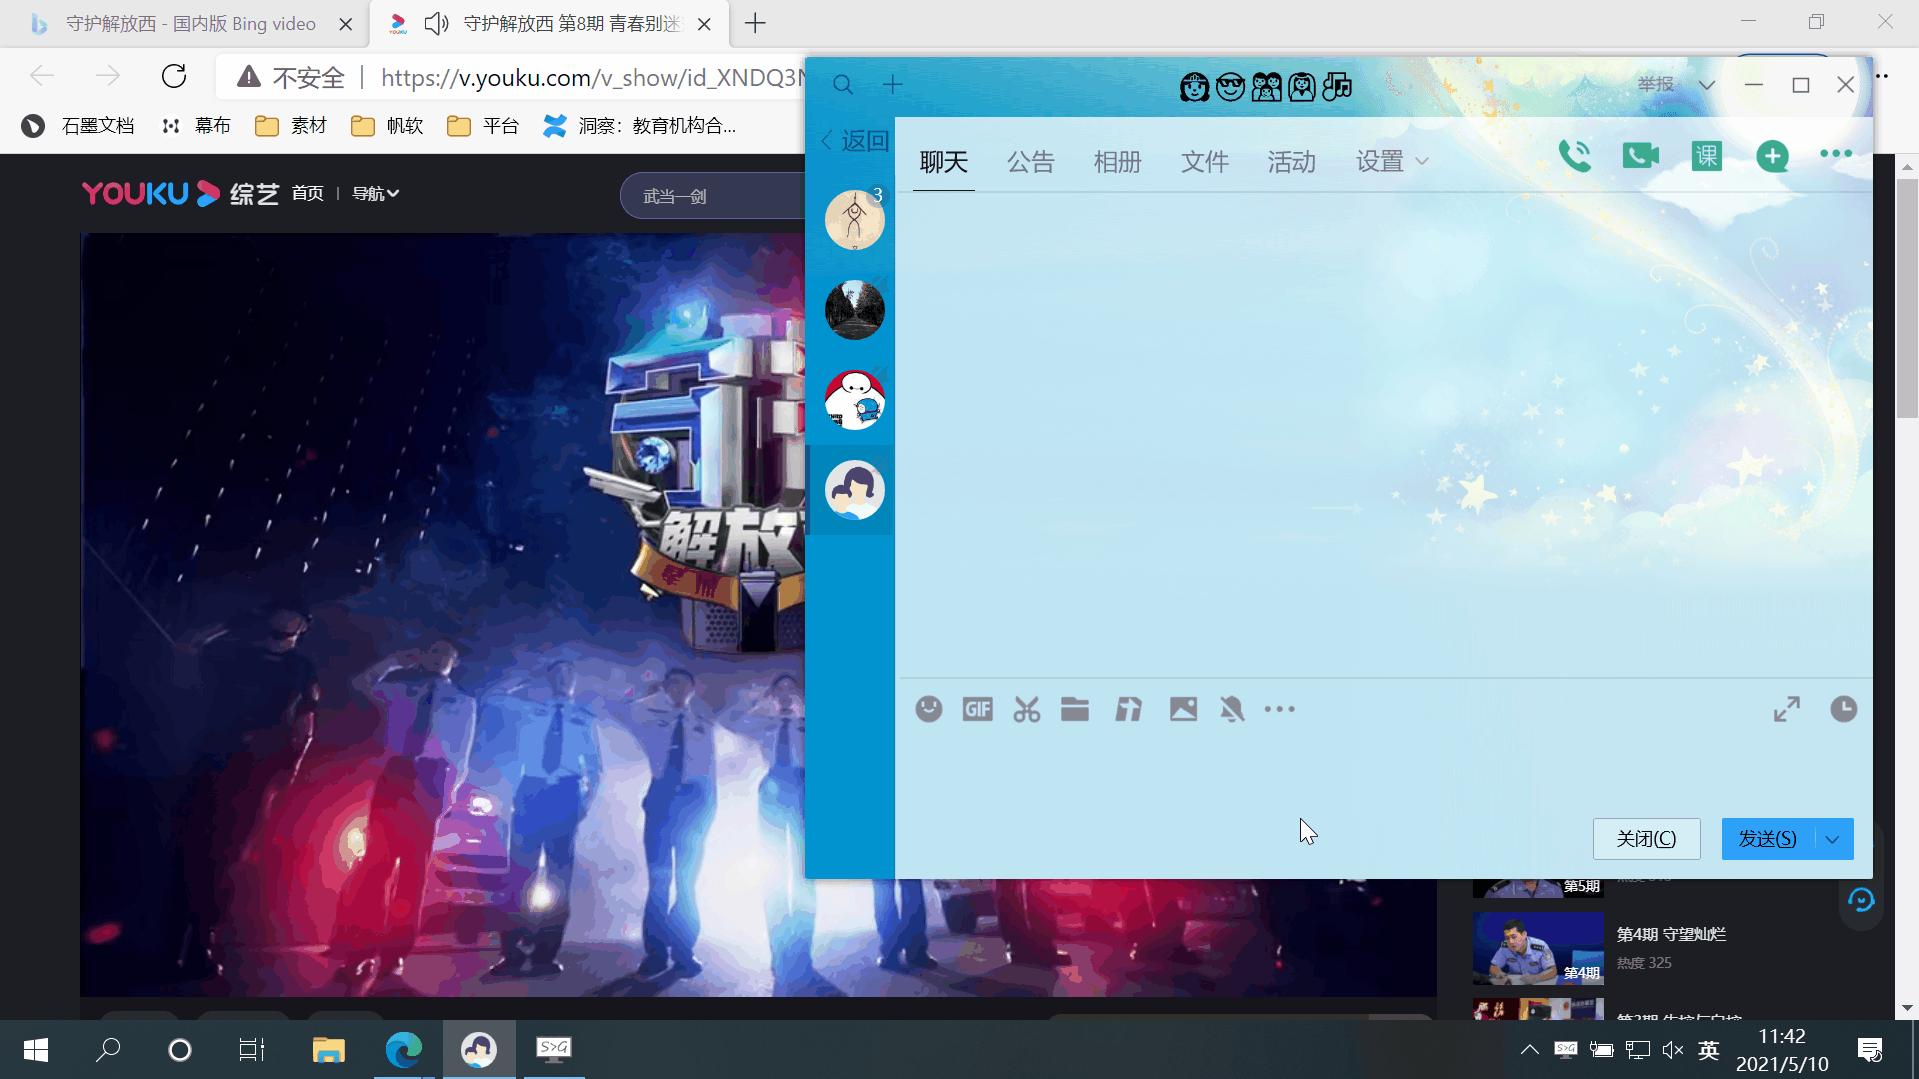Insert a GIF using the GIF icon
The width and height of the screenshot is (1919, 1079).
(977, 709)
